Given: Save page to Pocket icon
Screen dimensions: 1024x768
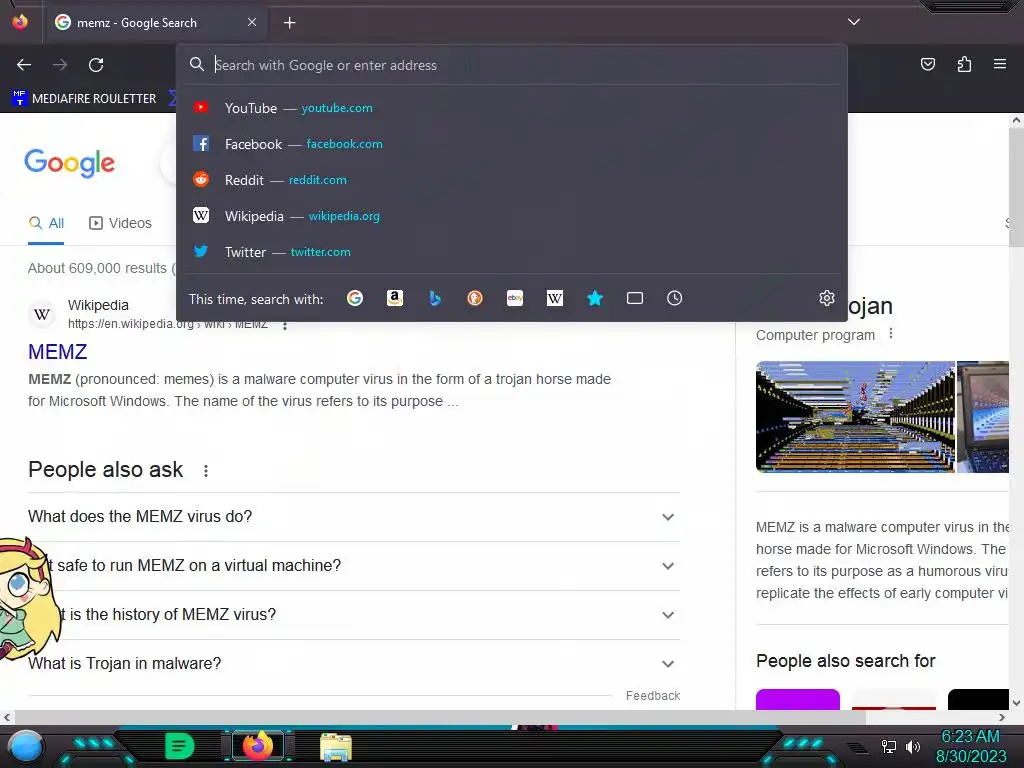Looking at the screenshot, I should click(x=927, y=64).
